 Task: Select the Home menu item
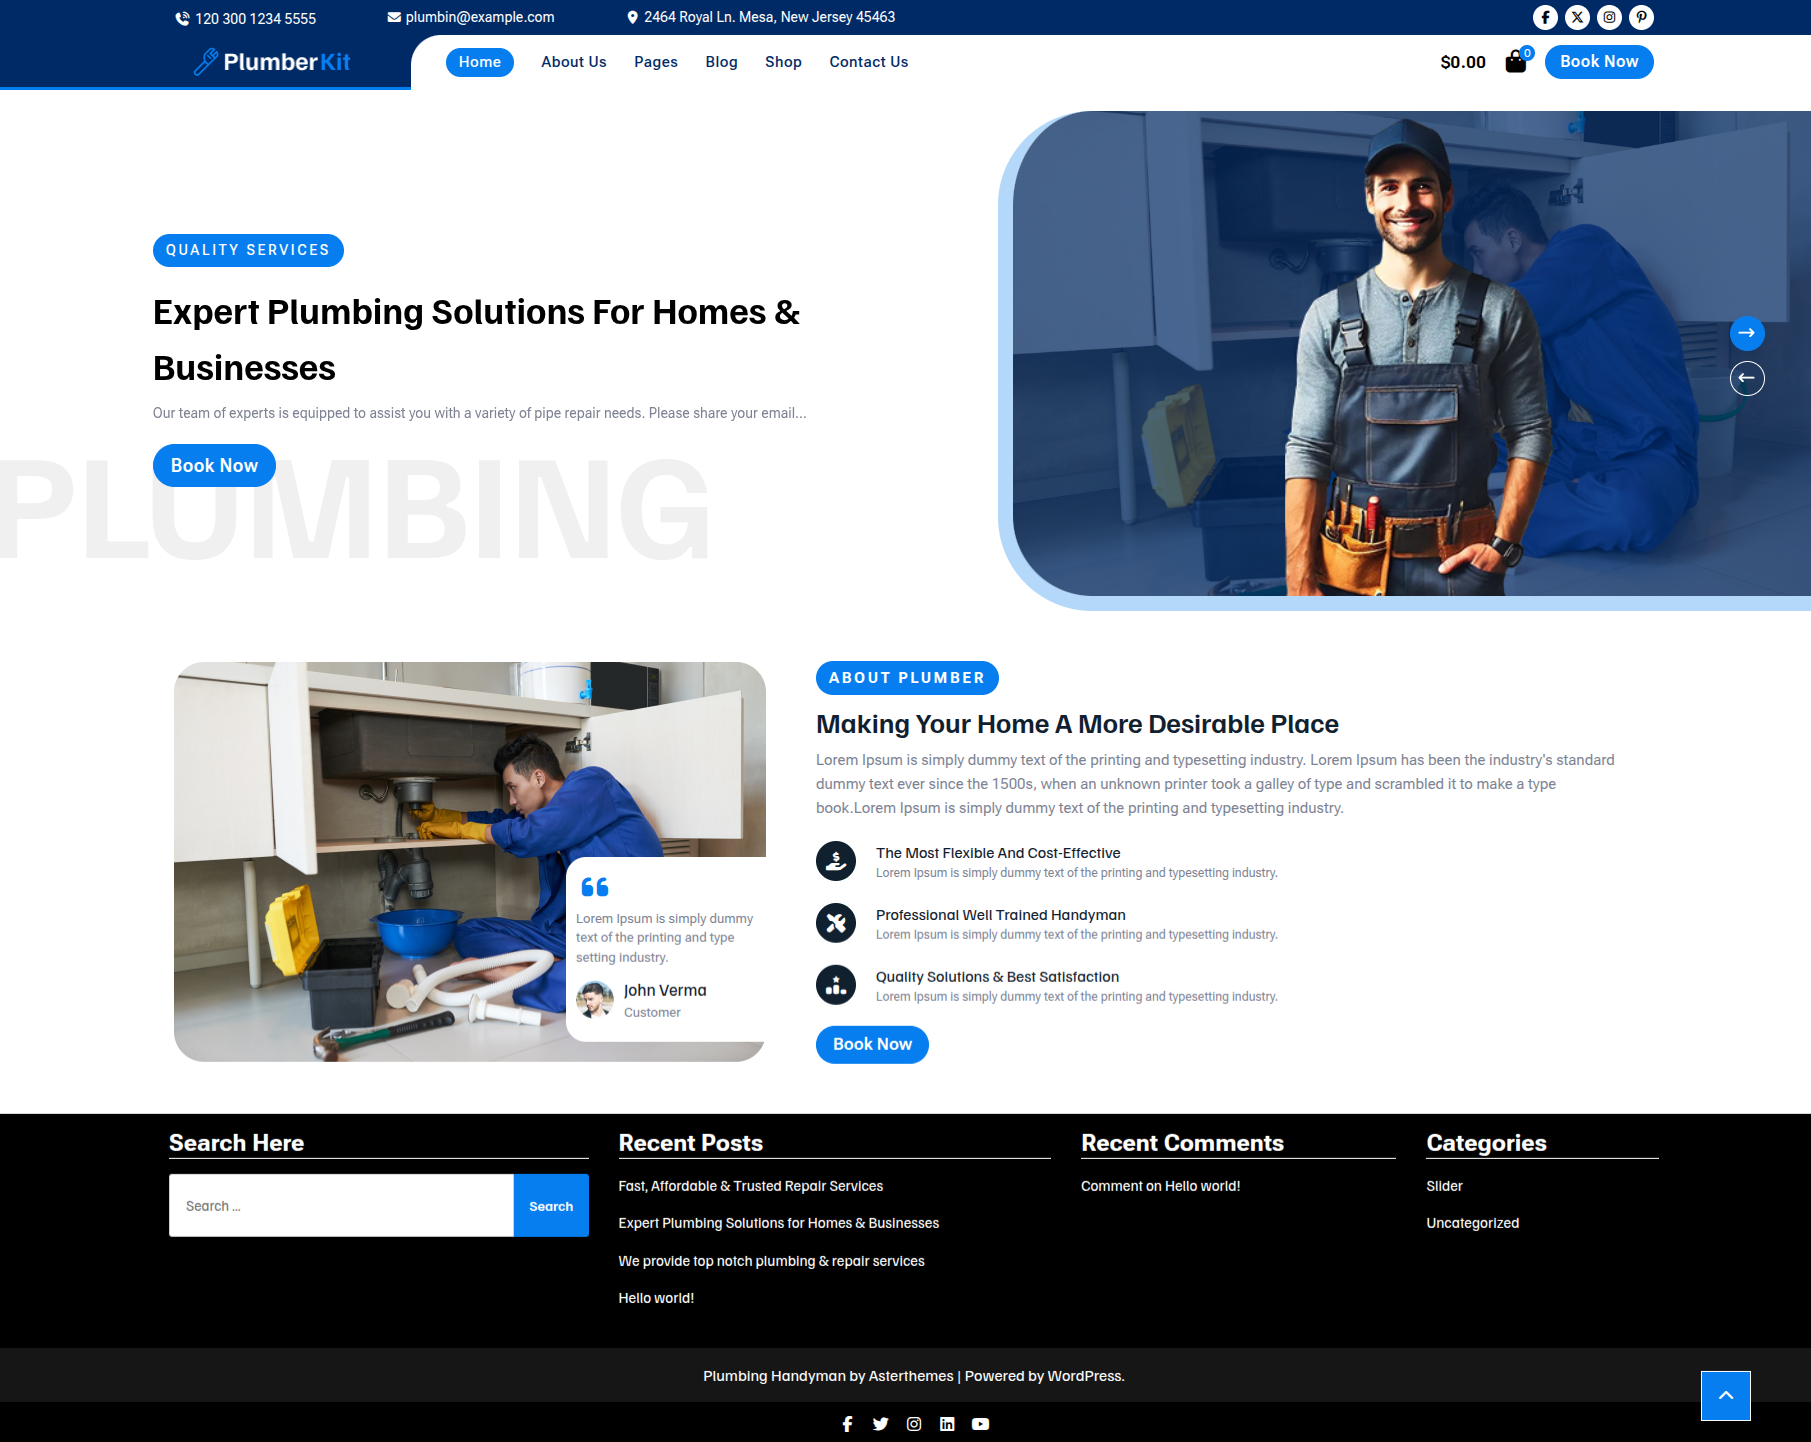[x=479, y=62]
